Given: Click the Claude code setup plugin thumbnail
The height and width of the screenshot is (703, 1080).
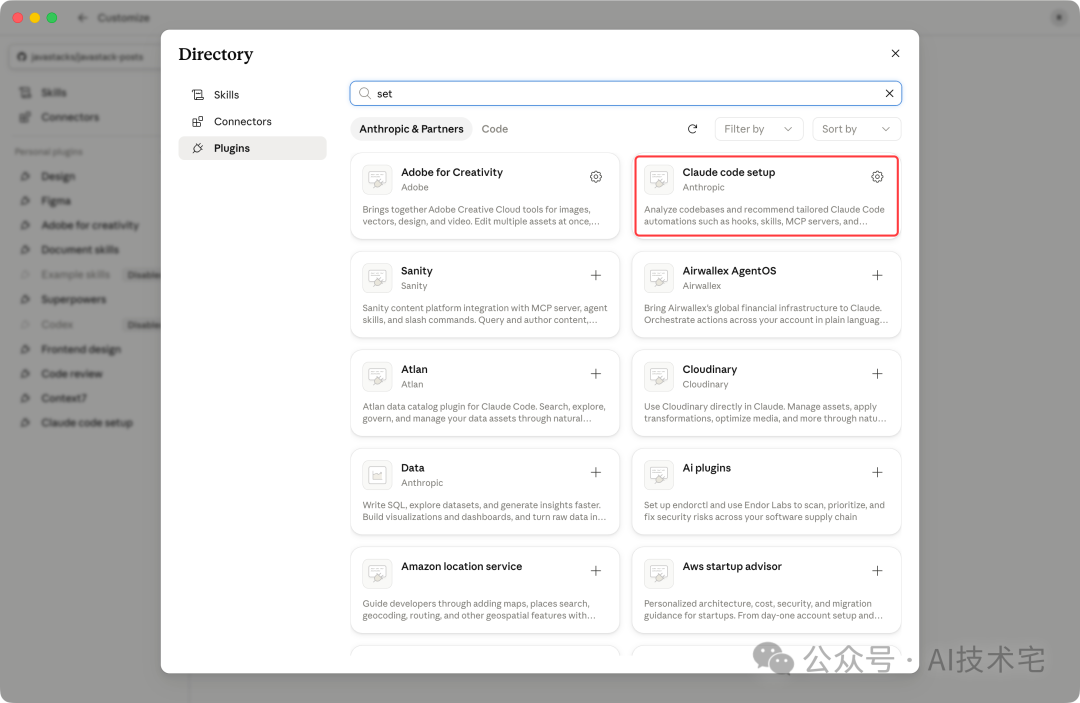Looking at the screenshot, I should coord(658,180).
